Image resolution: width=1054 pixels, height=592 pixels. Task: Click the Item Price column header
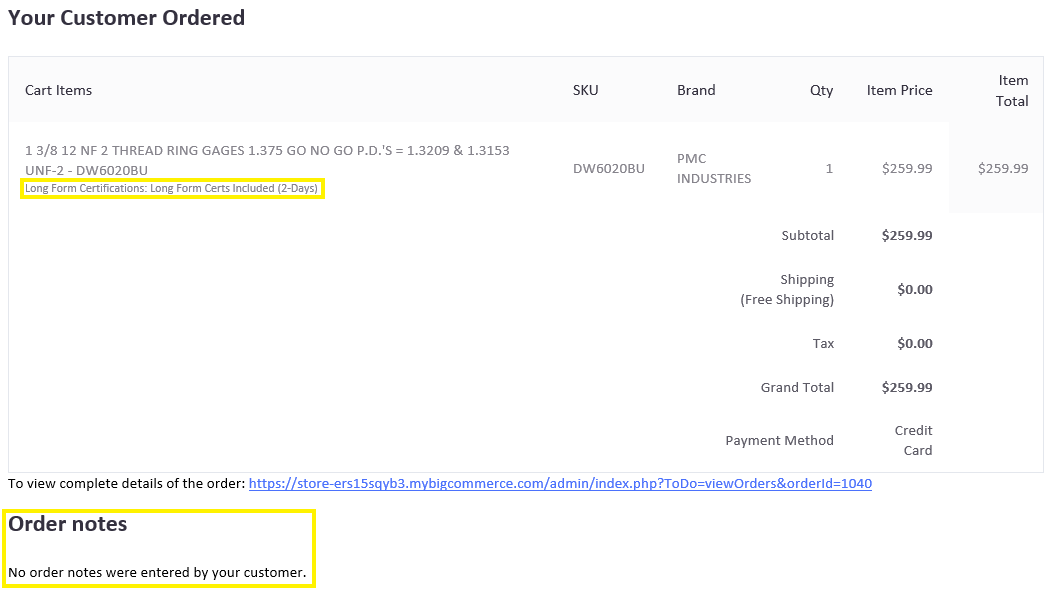[899, 90]
